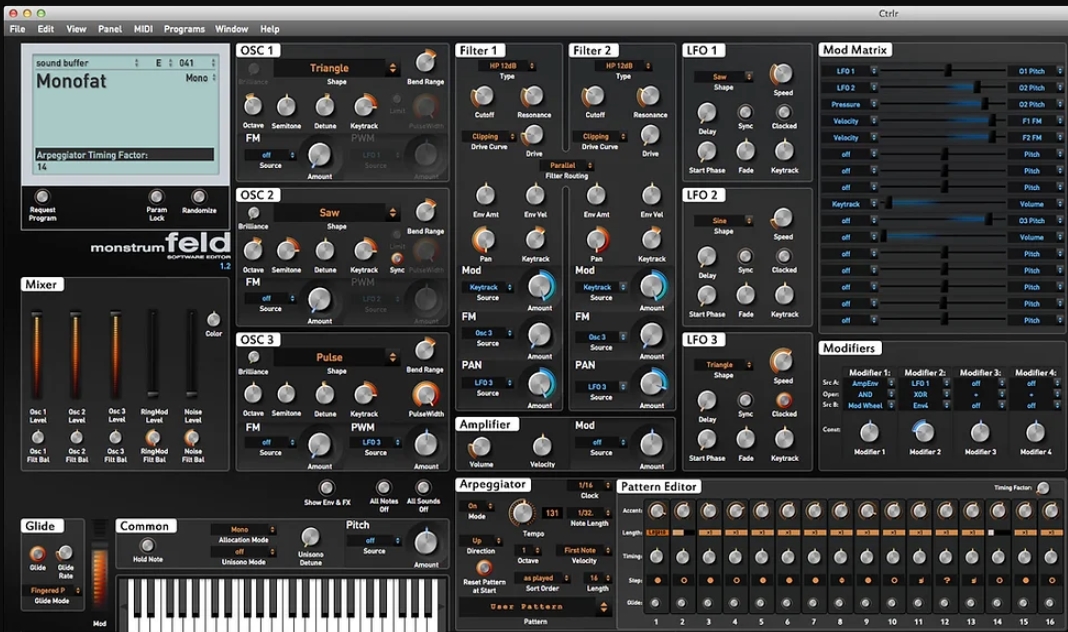Click the Unisono Detune knob
The image size is (1068, 632).
pos(310,537)
